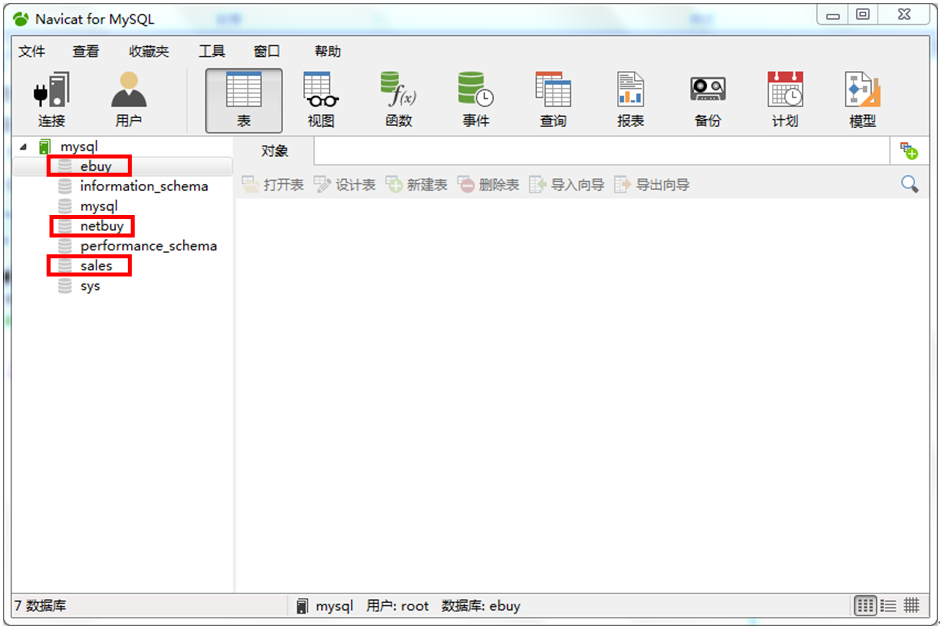Click '数据库: ebuy' in the status bar
Image resolution: width=940 pixels, height=630 pixels.
481,606
